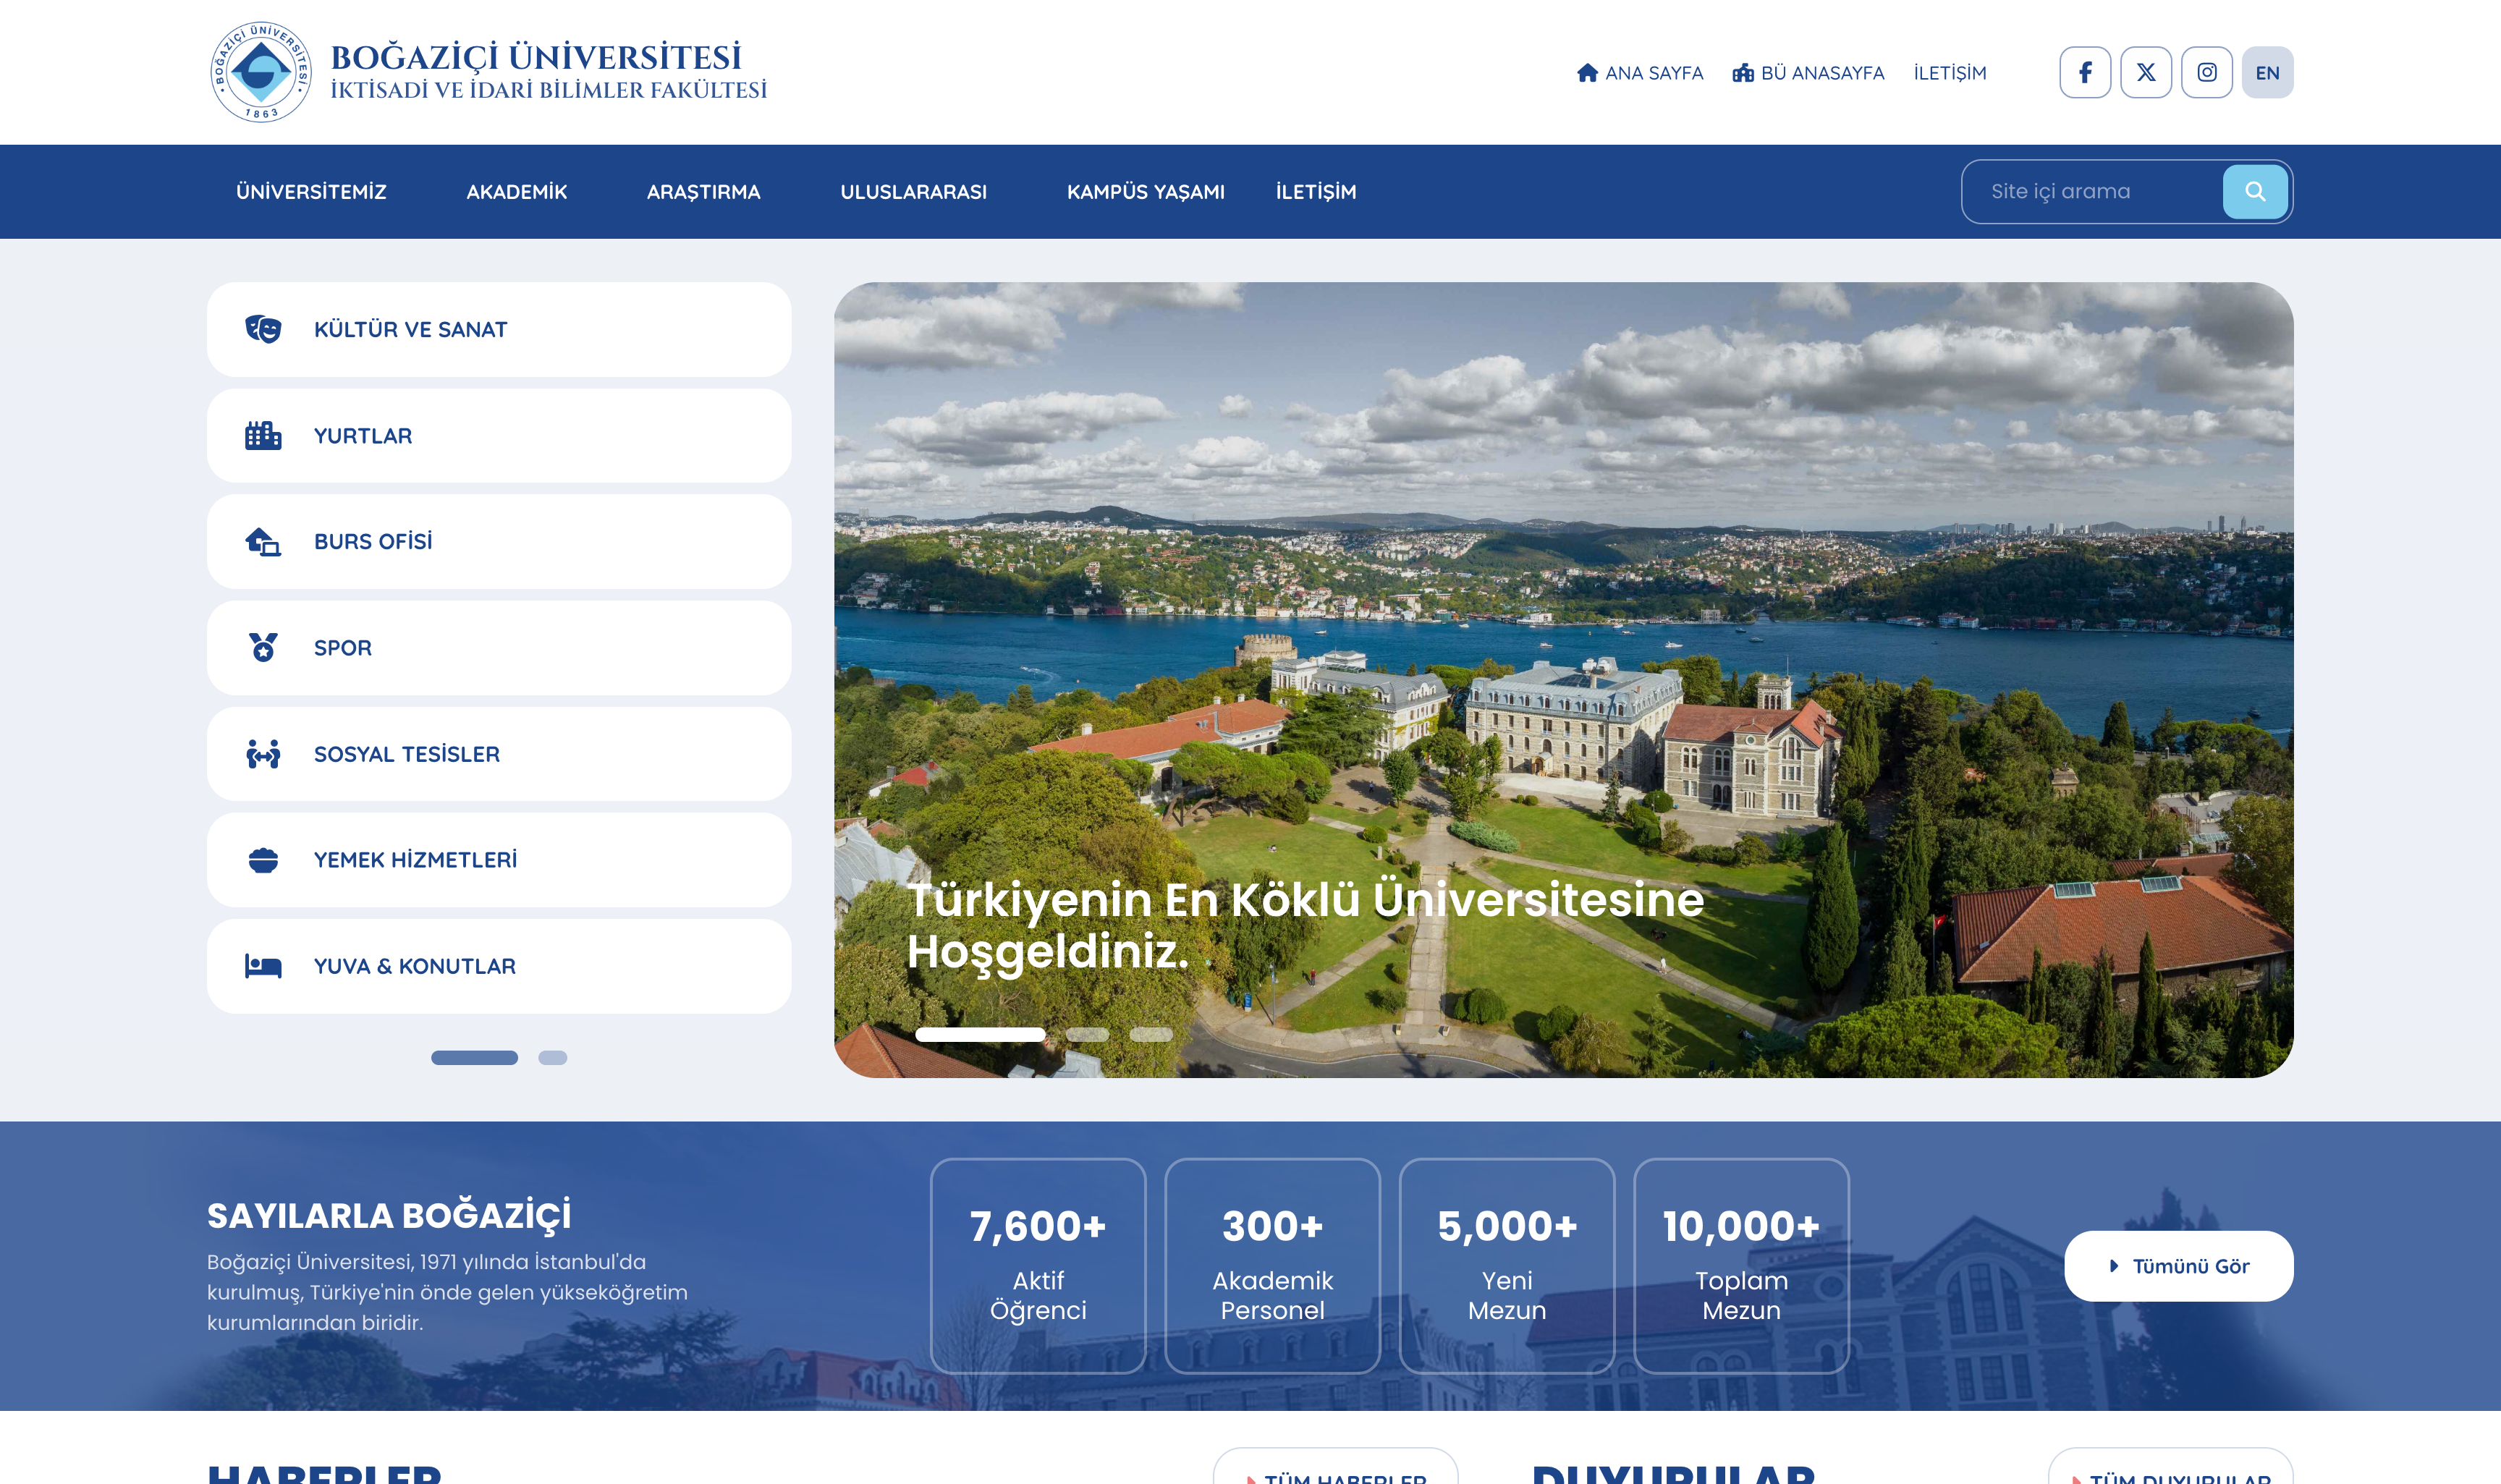Expand the Üniversitemiz menu
The height and width of the screenshot is (1484, 2501).
(311, 192)
